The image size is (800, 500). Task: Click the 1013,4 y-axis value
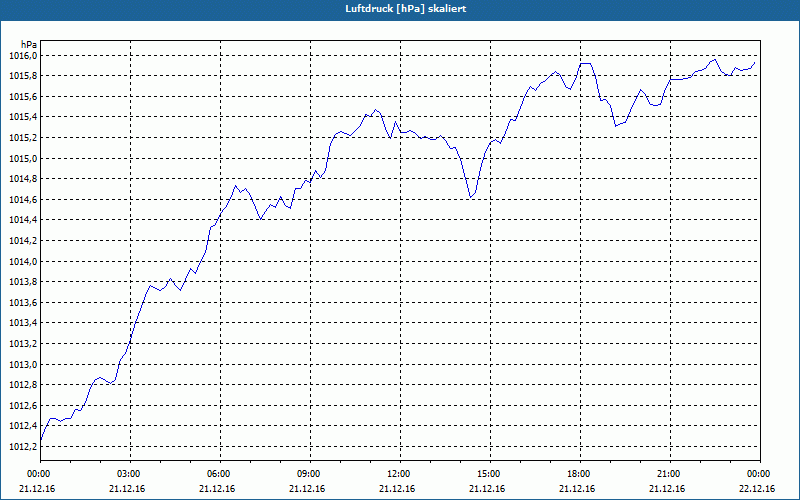[23, 323]
